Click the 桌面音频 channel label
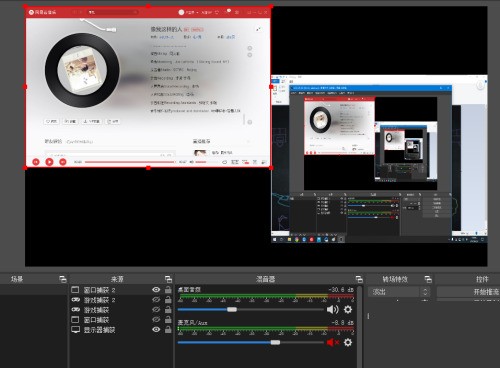 click(189, 290)
